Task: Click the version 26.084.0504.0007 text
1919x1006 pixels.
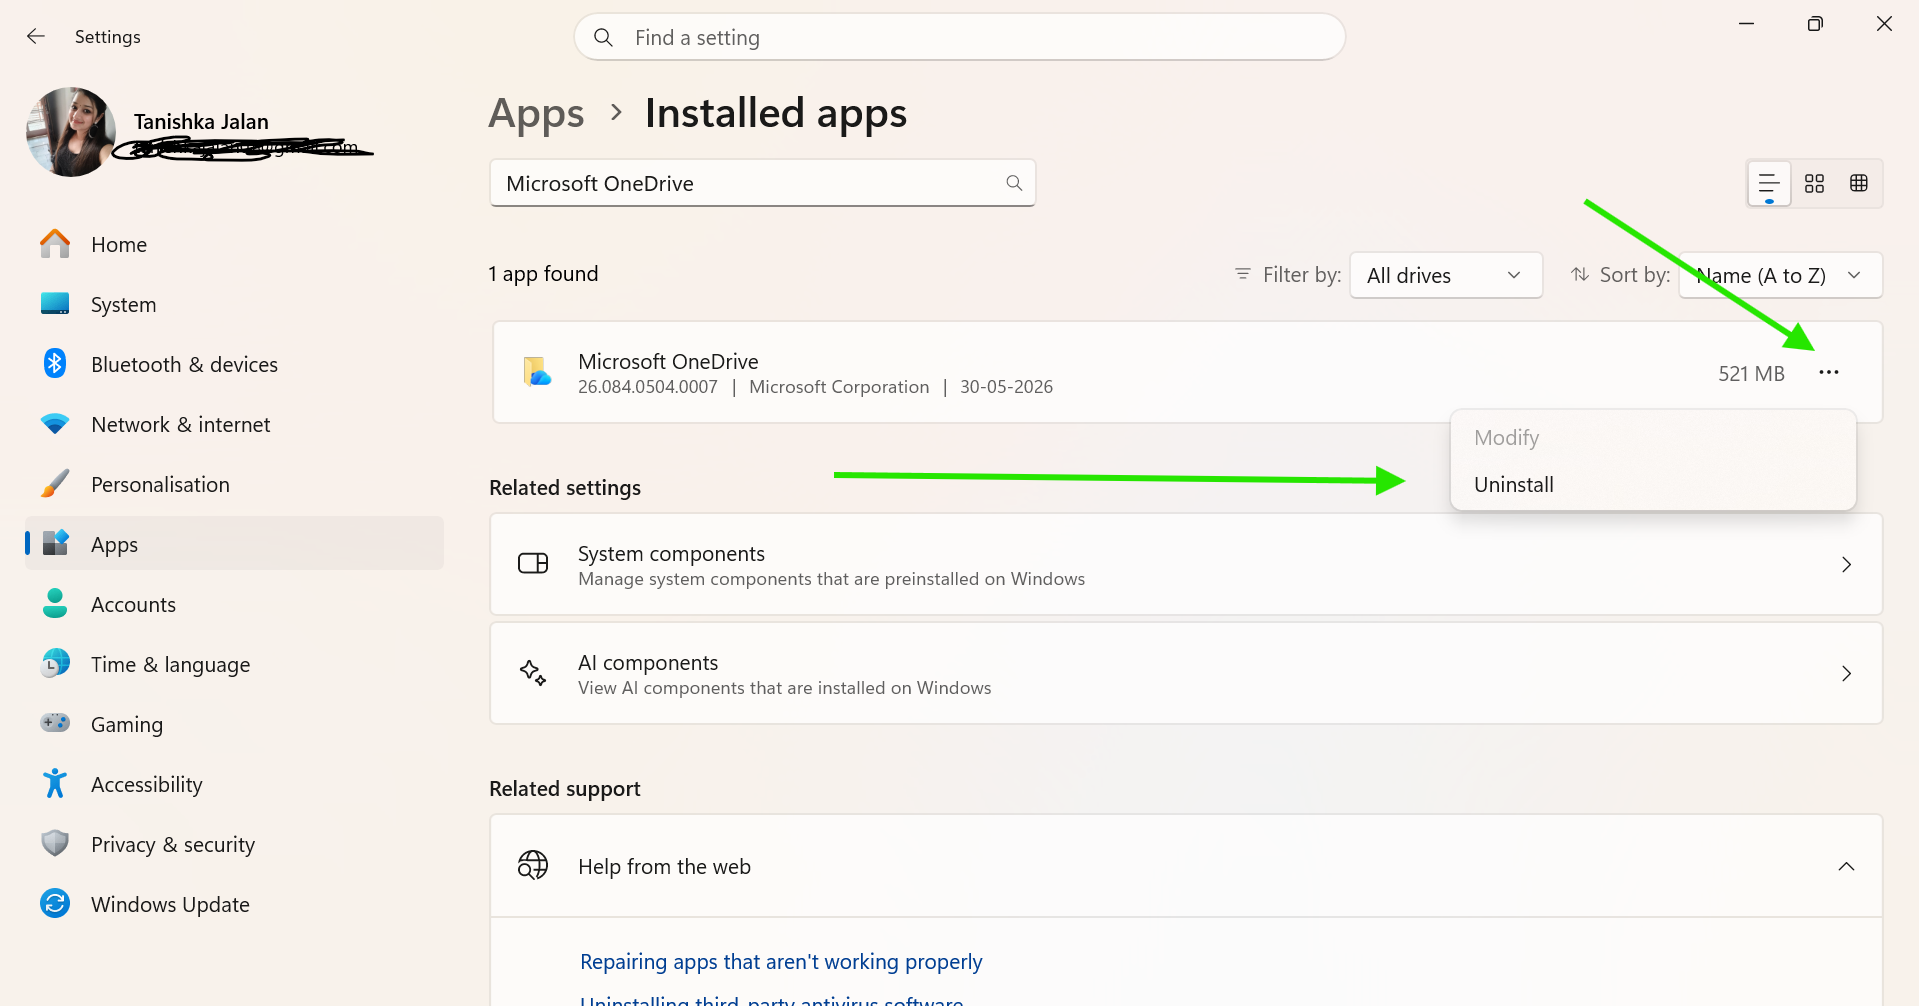Action: point(648,387)
